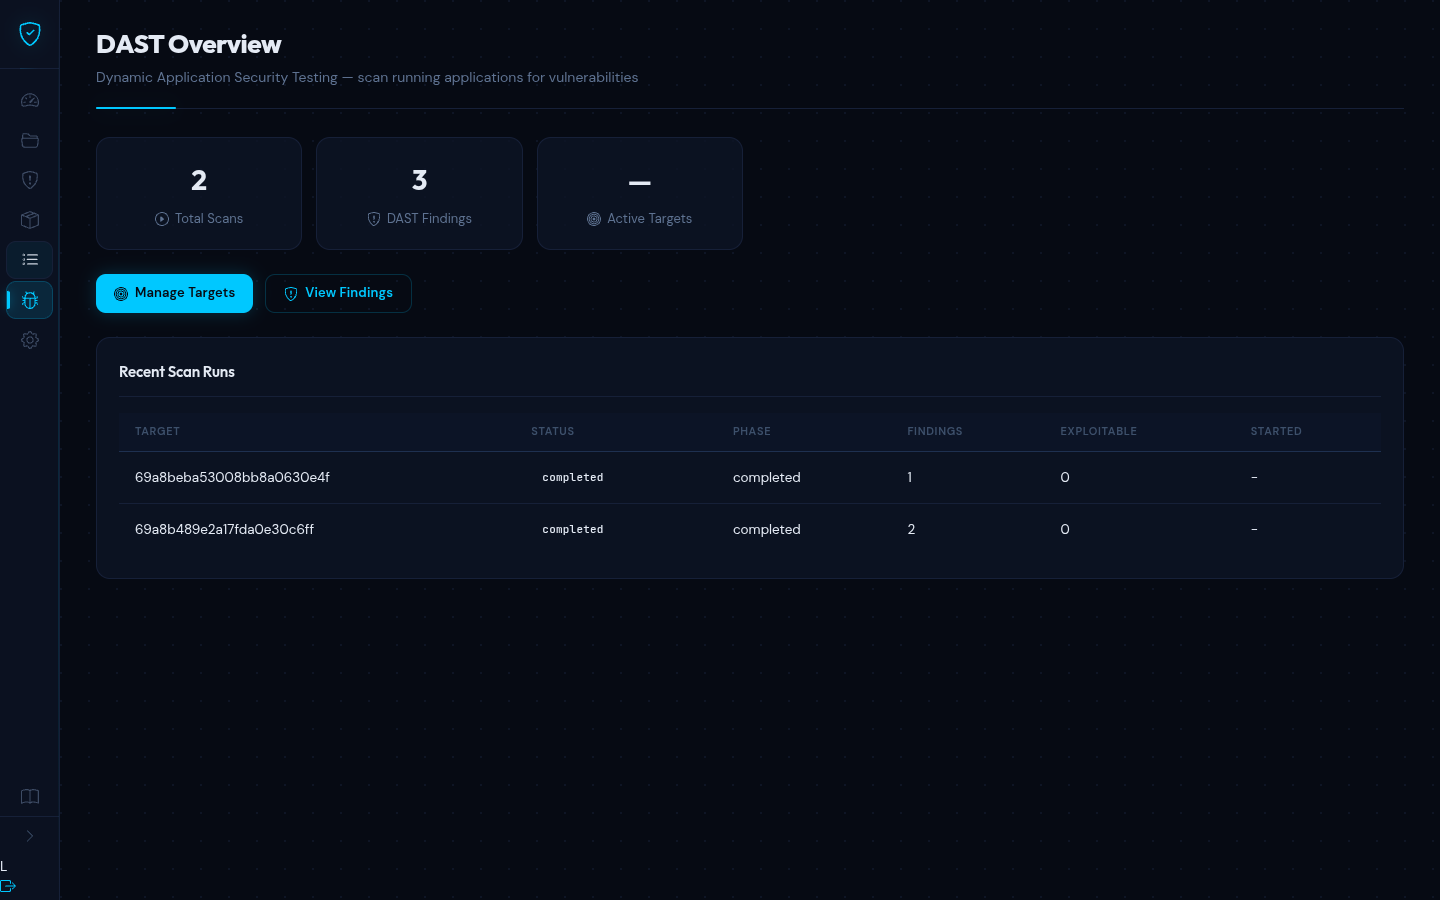Click the View Findings button
Image resolution: width=1440 pixels, height=900 pixels.
(338, 293)
